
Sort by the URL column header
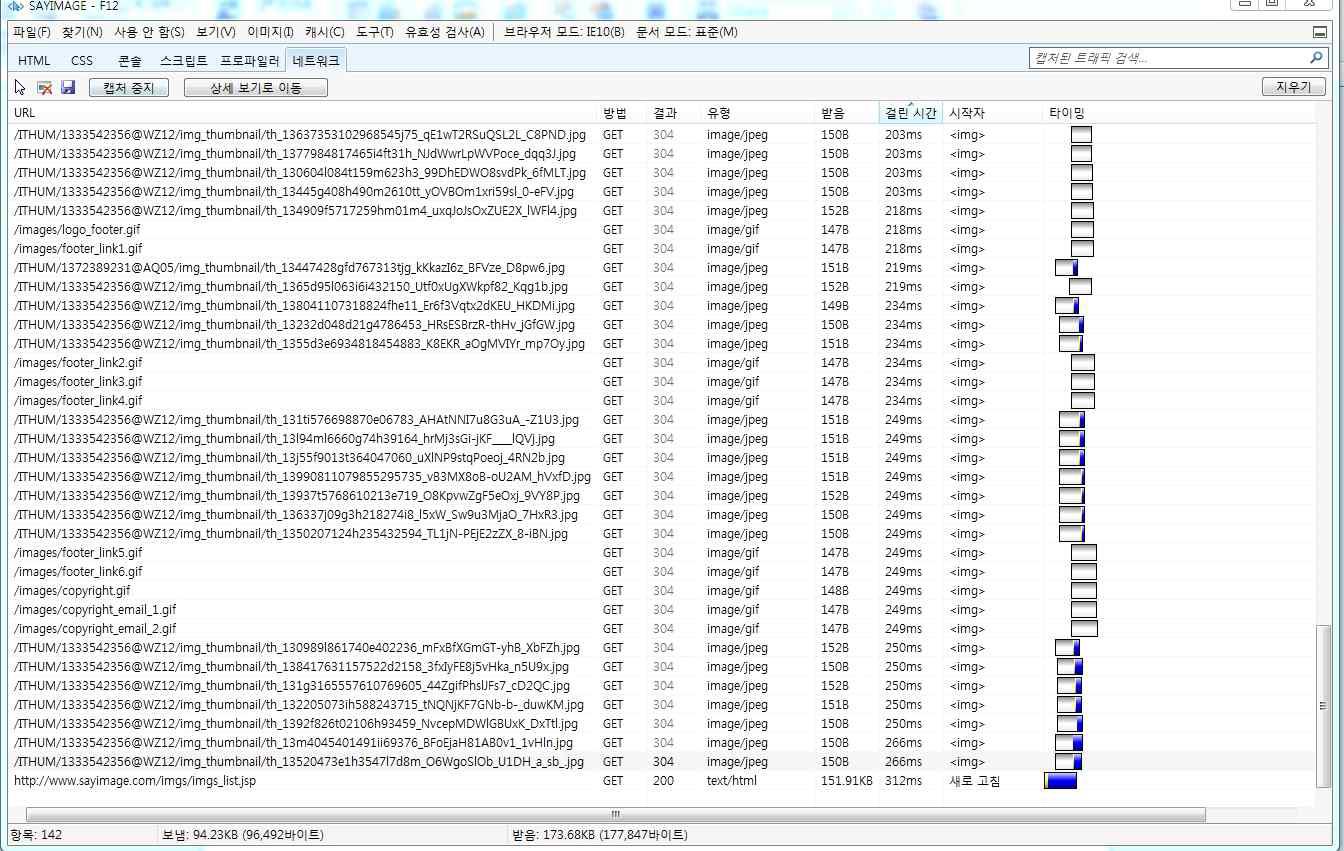(x=303, y=113)
